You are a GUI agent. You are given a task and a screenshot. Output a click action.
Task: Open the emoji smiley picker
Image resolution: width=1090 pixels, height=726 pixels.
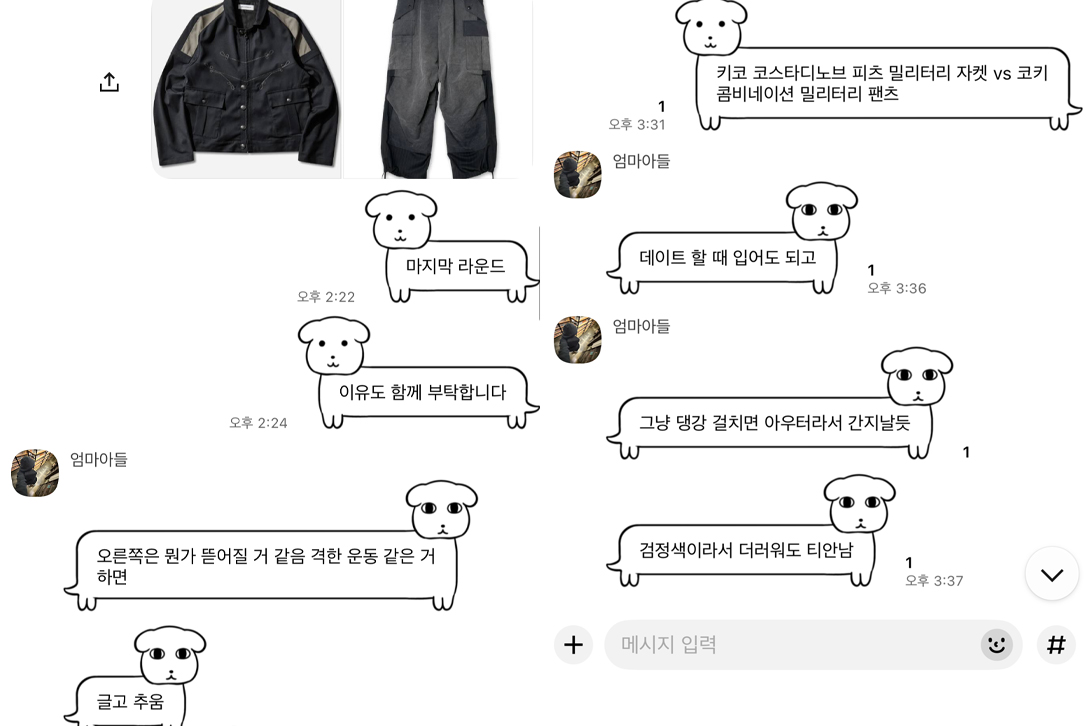[x=997, y=645]
